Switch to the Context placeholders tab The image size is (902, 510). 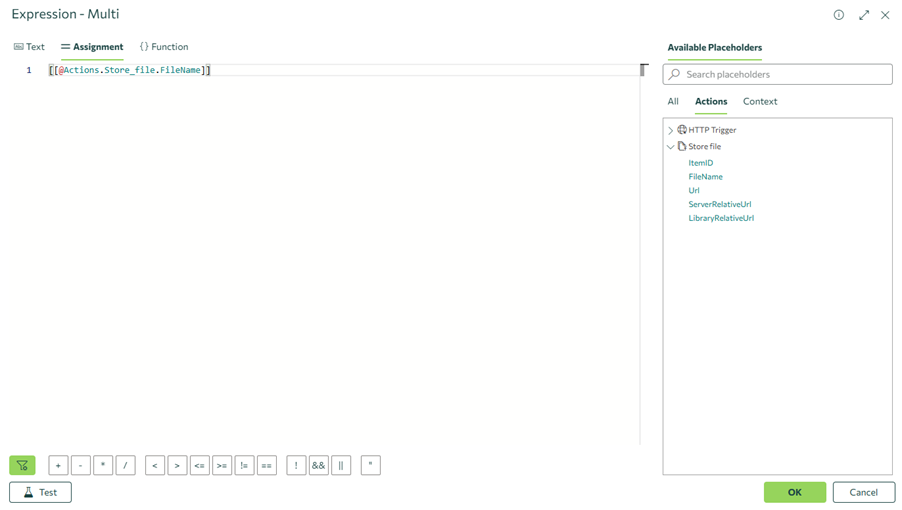pyautogui.click(x=760, y=101)
